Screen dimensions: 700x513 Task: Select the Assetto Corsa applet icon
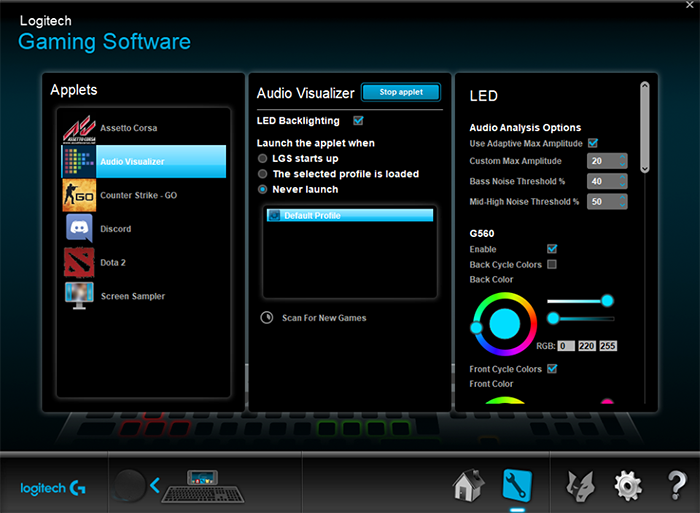coord(79,129)
